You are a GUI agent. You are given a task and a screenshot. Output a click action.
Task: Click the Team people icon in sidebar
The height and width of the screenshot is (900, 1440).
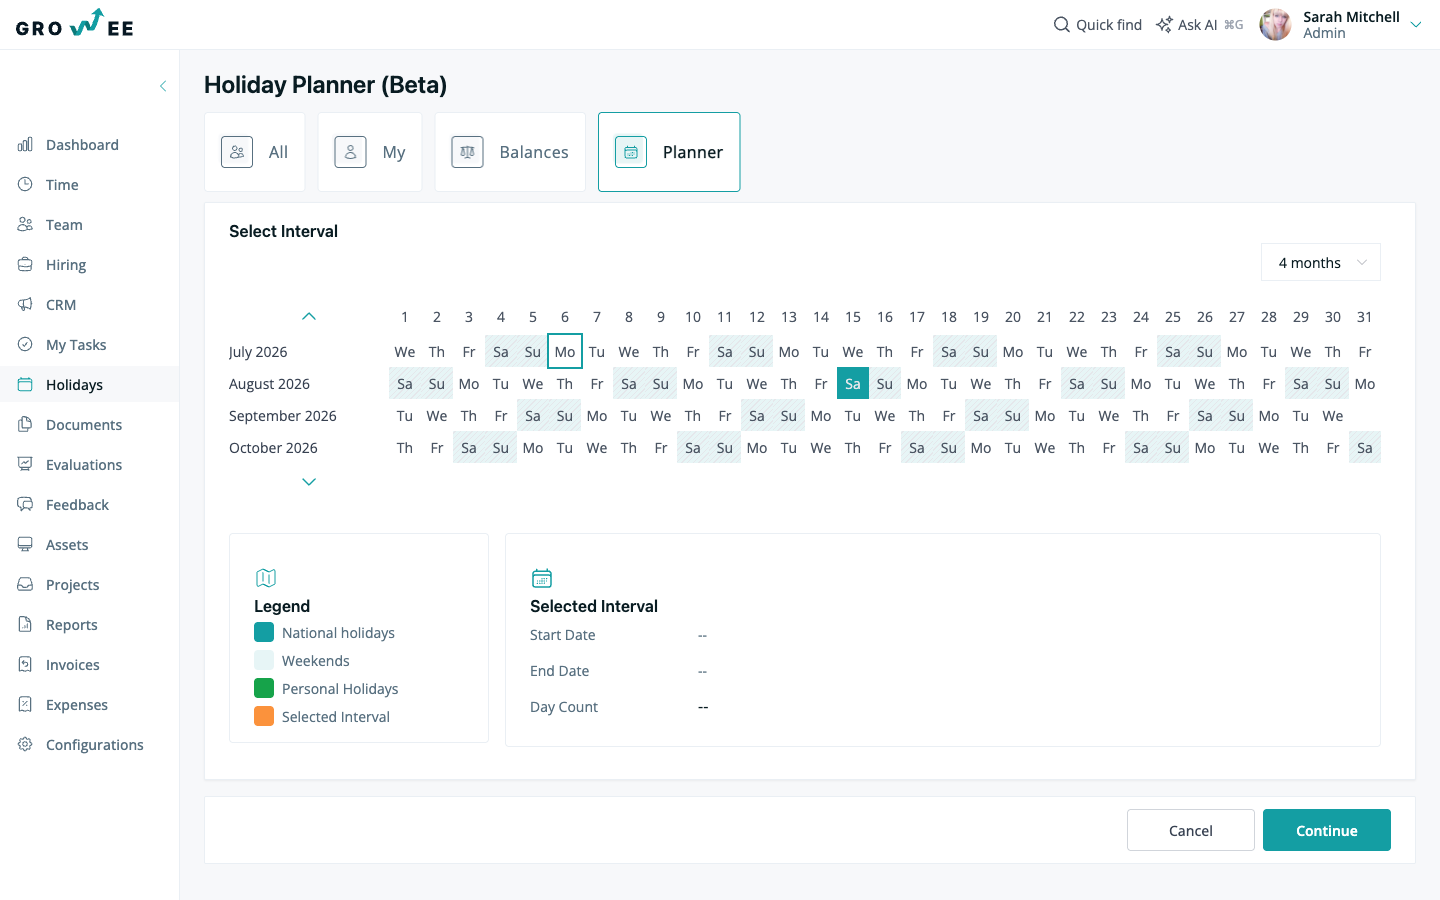pos(25,225)
